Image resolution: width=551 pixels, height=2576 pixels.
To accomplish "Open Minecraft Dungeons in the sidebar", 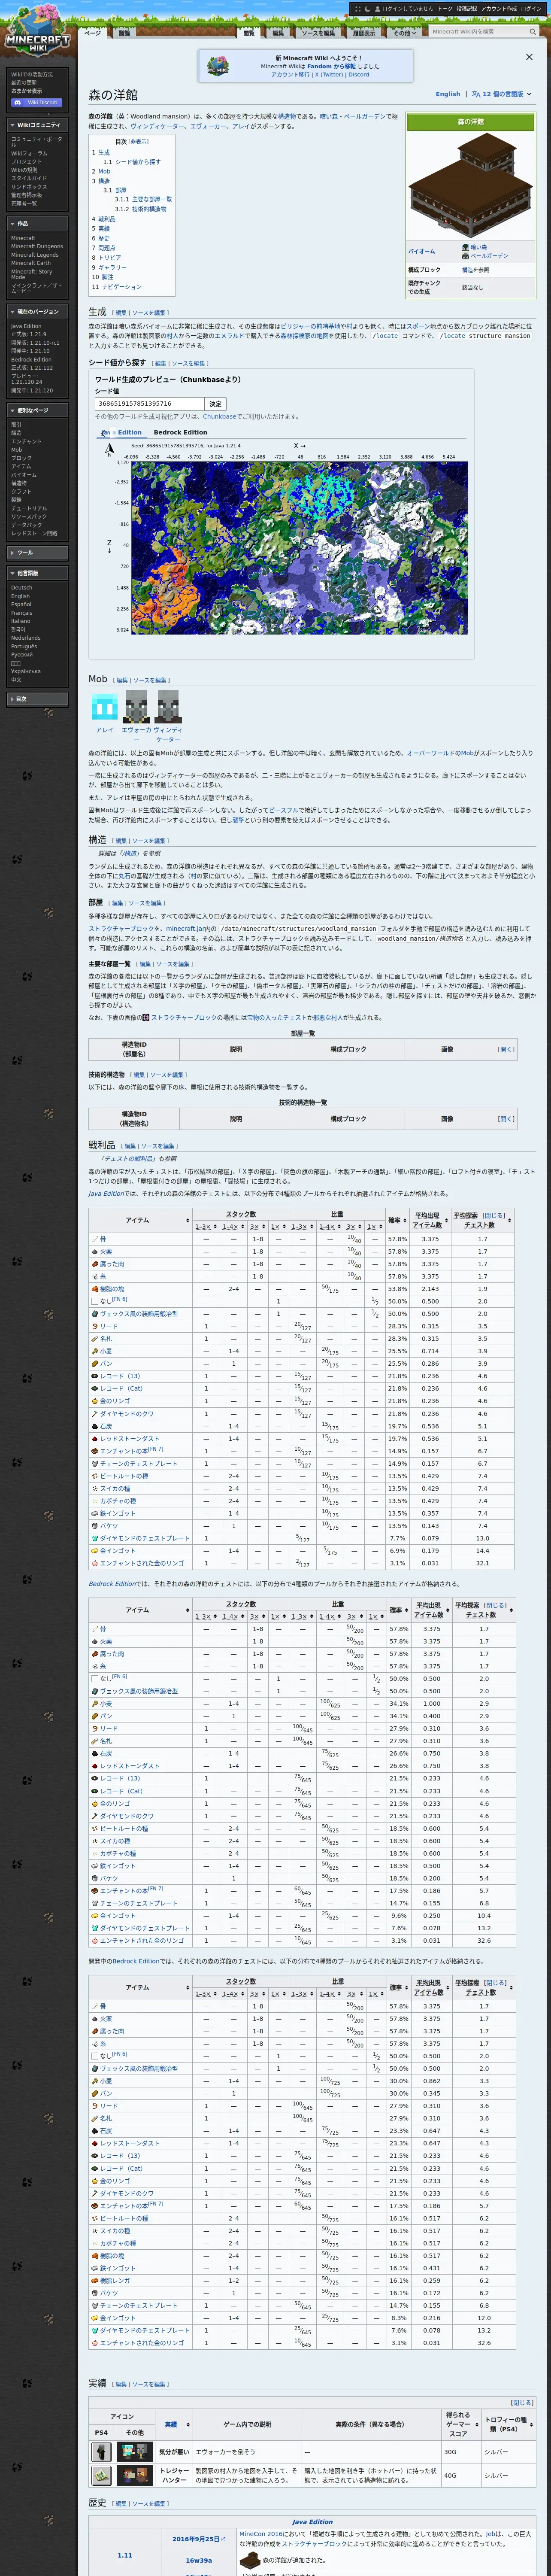I will (36, 246).
